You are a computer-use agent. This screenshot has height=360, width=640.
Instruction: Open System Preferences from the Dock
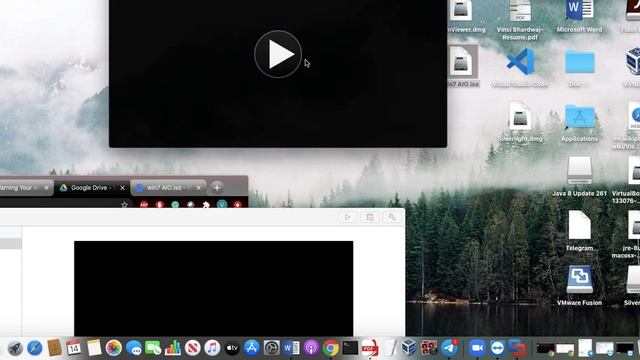pos(271,348)
